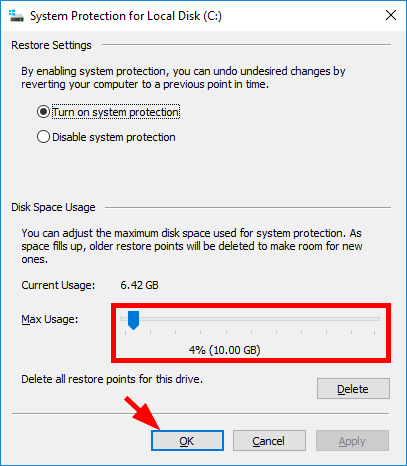Confirm settings with the OK button
The width and height of the screenshot is (407, 466).
(x=187, y=441)
